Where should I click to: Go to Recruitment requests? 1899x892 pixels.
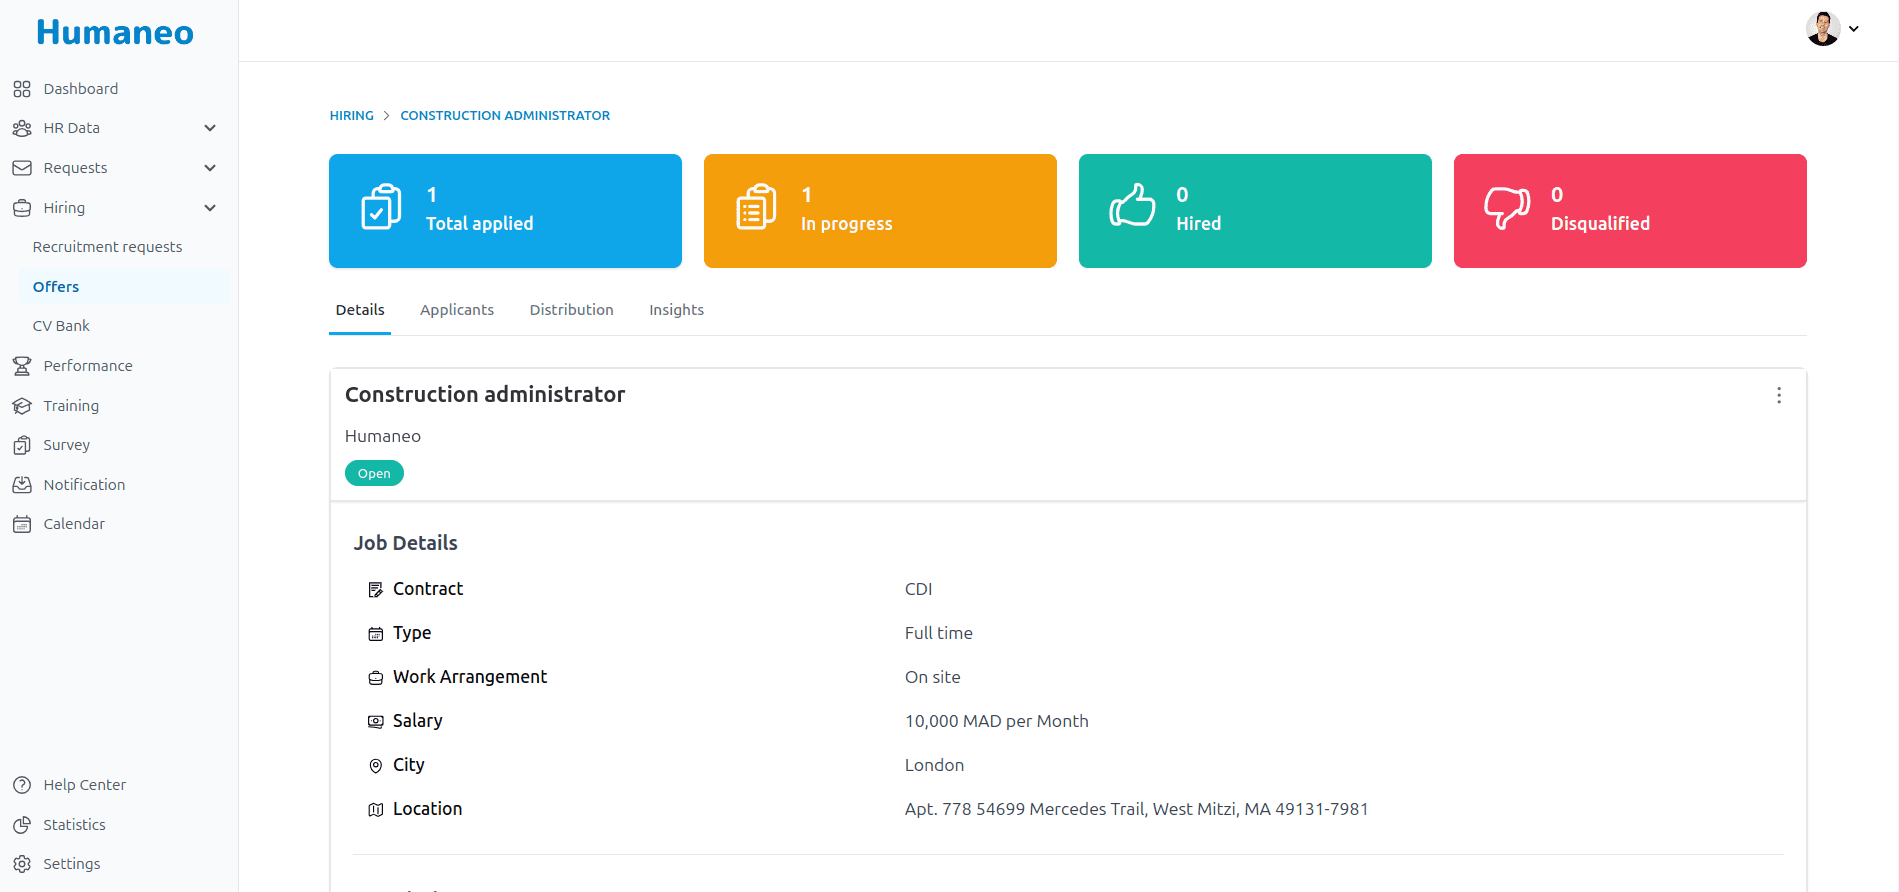(108, 247)
